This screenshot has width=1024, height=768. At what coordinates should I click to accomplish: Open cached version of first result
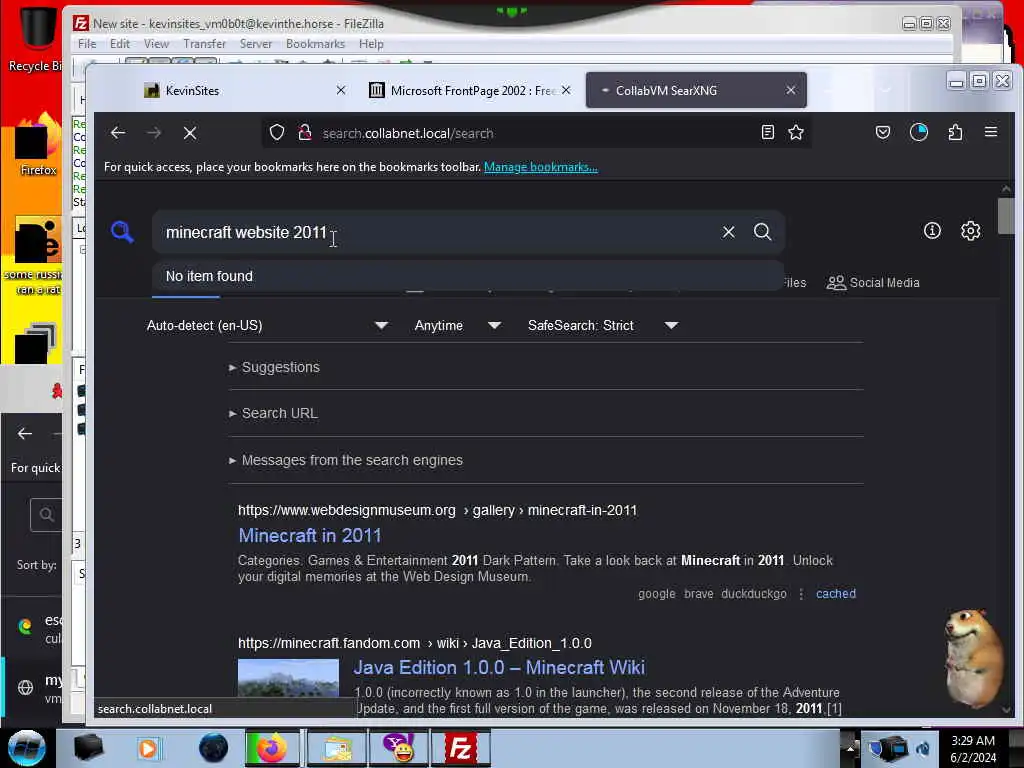pos(835,594)
